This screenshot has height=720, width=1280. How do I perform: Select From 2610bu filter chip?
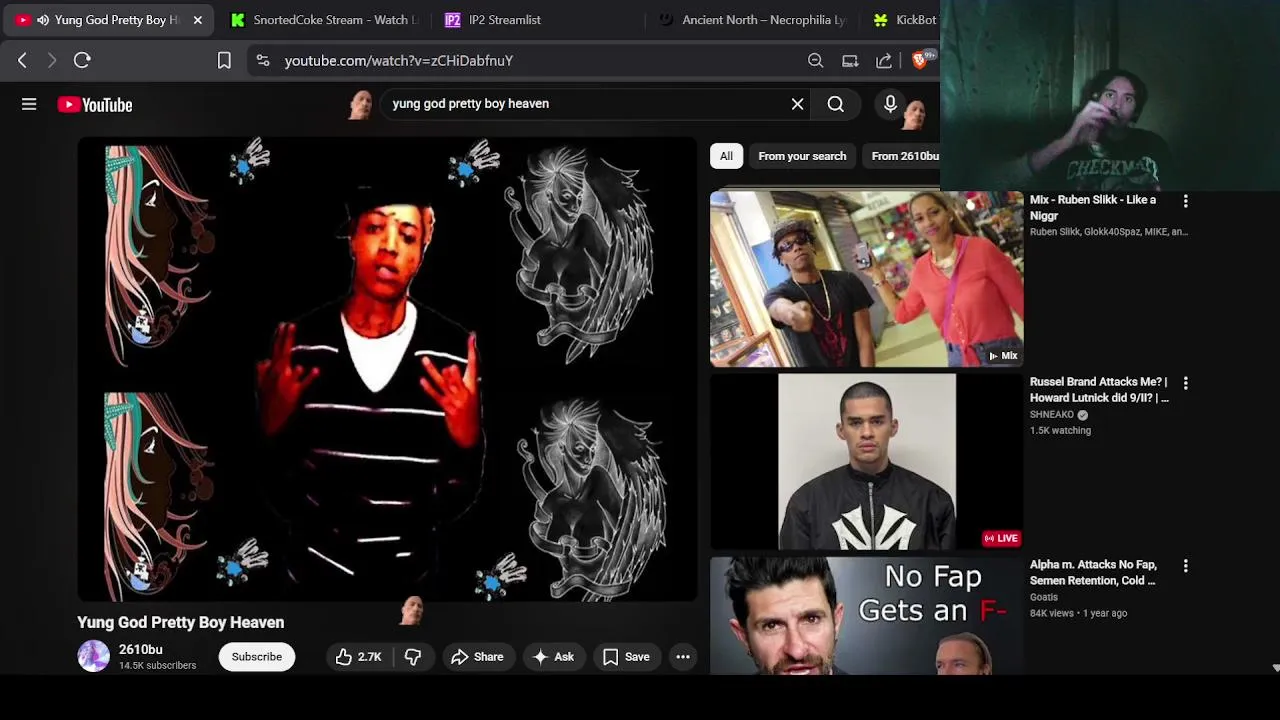902,156
